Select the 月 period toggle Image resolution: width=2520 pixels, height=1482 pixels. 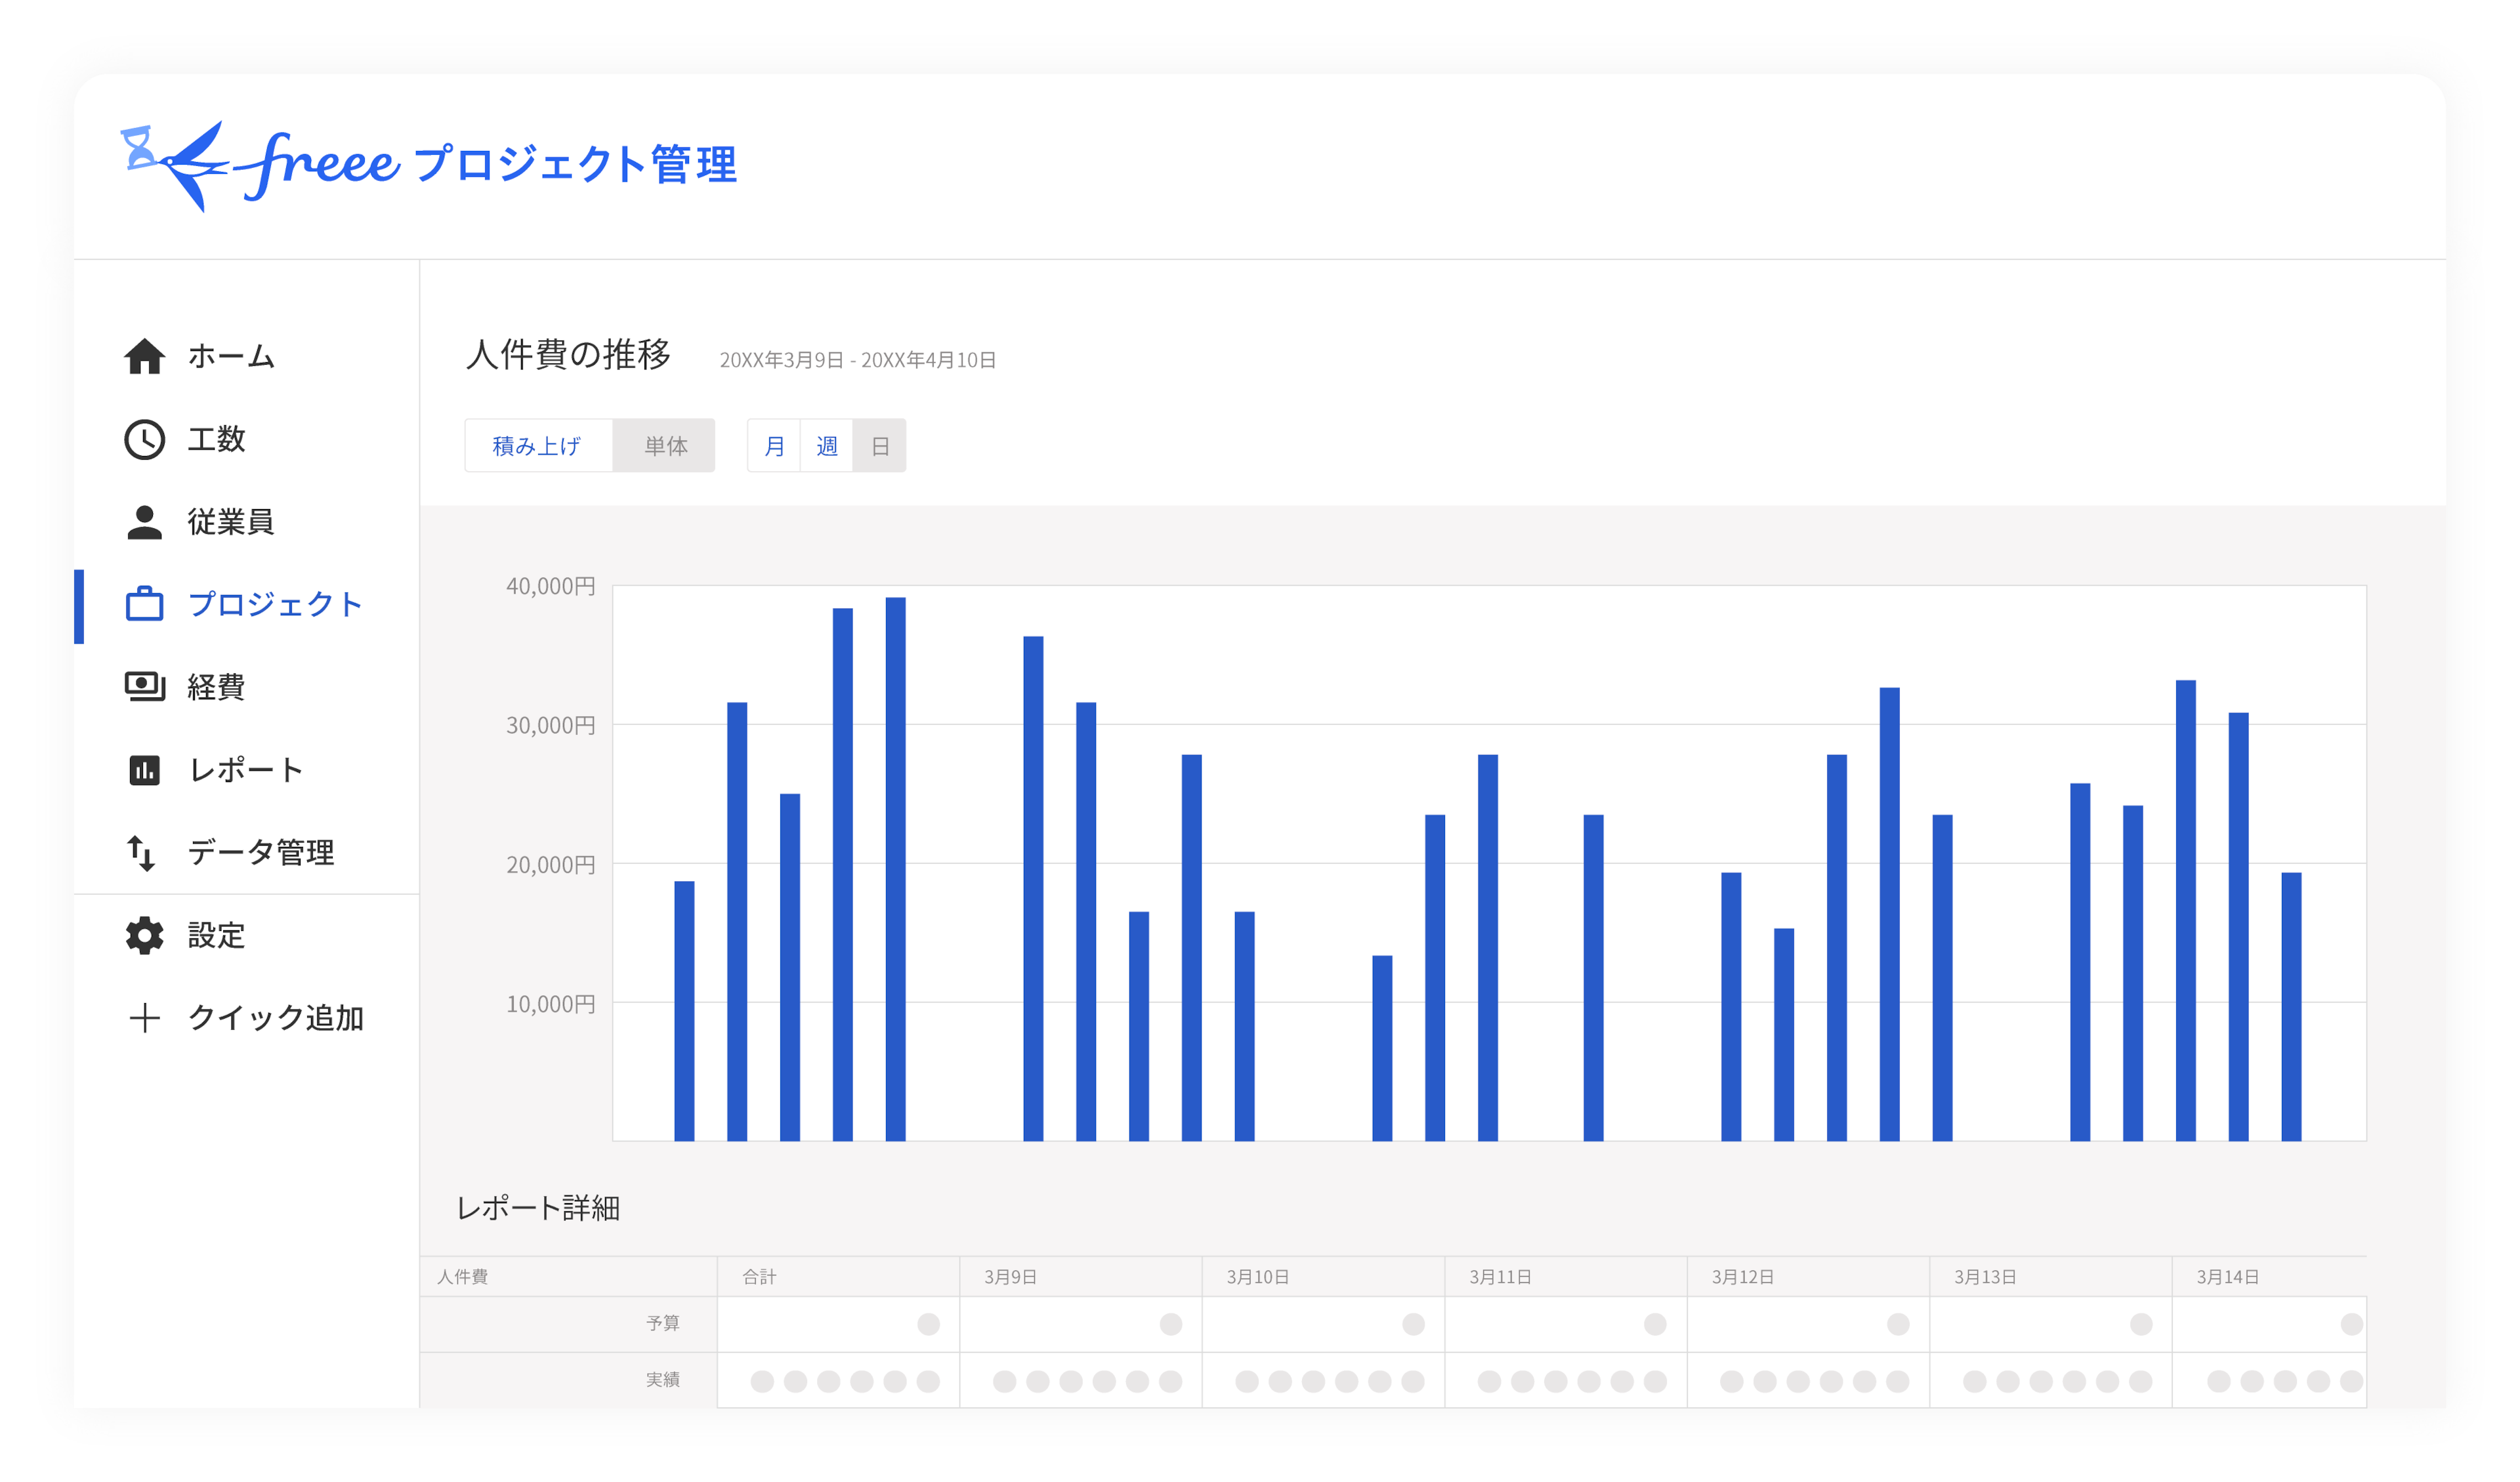pyautogui.click(x=774, y=446)
